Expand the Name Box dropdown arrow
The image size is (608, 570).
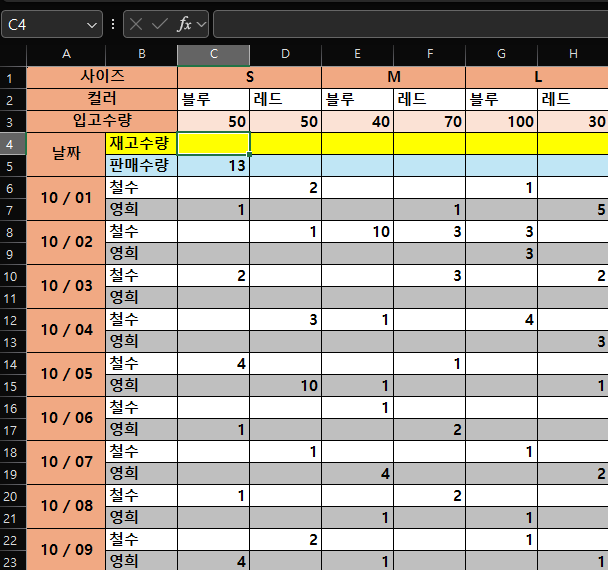[x=92, y=26]
